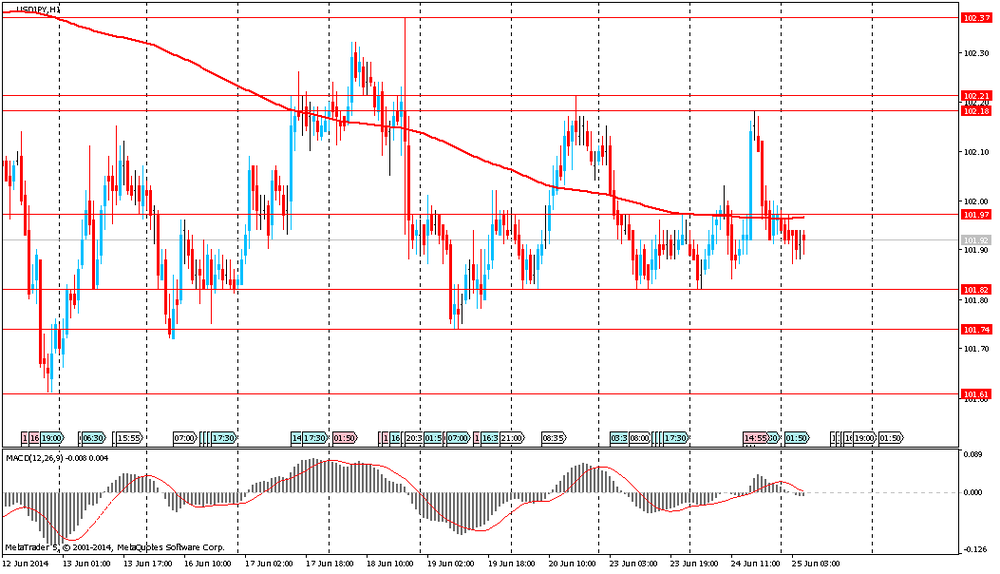Click the 23 Jun 19:00 time label
Viewport: 1000px width, 574px height.
694,564
